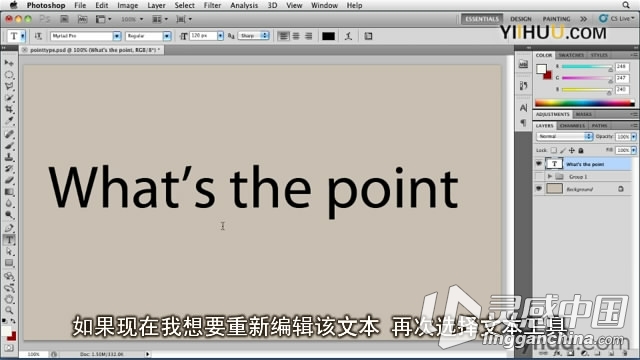Open the layer Opacity dropdown arrow
640x360 pixels.
click(633, 137)
